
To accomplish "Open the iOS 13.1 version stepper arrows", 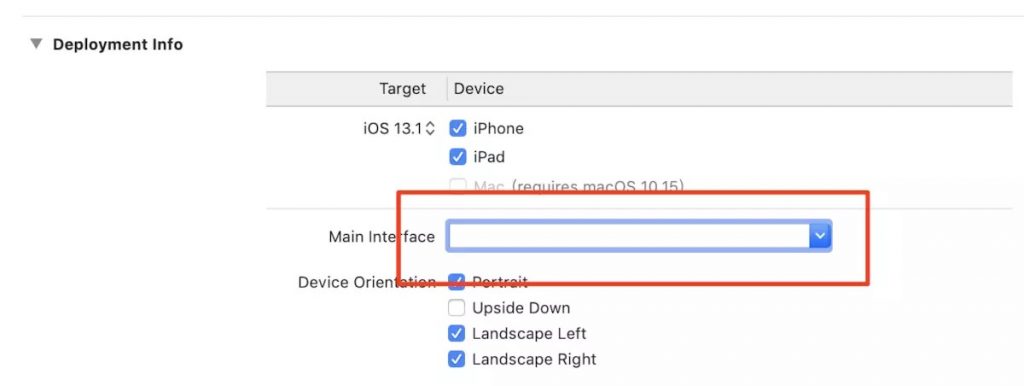I will click(430, 129).
